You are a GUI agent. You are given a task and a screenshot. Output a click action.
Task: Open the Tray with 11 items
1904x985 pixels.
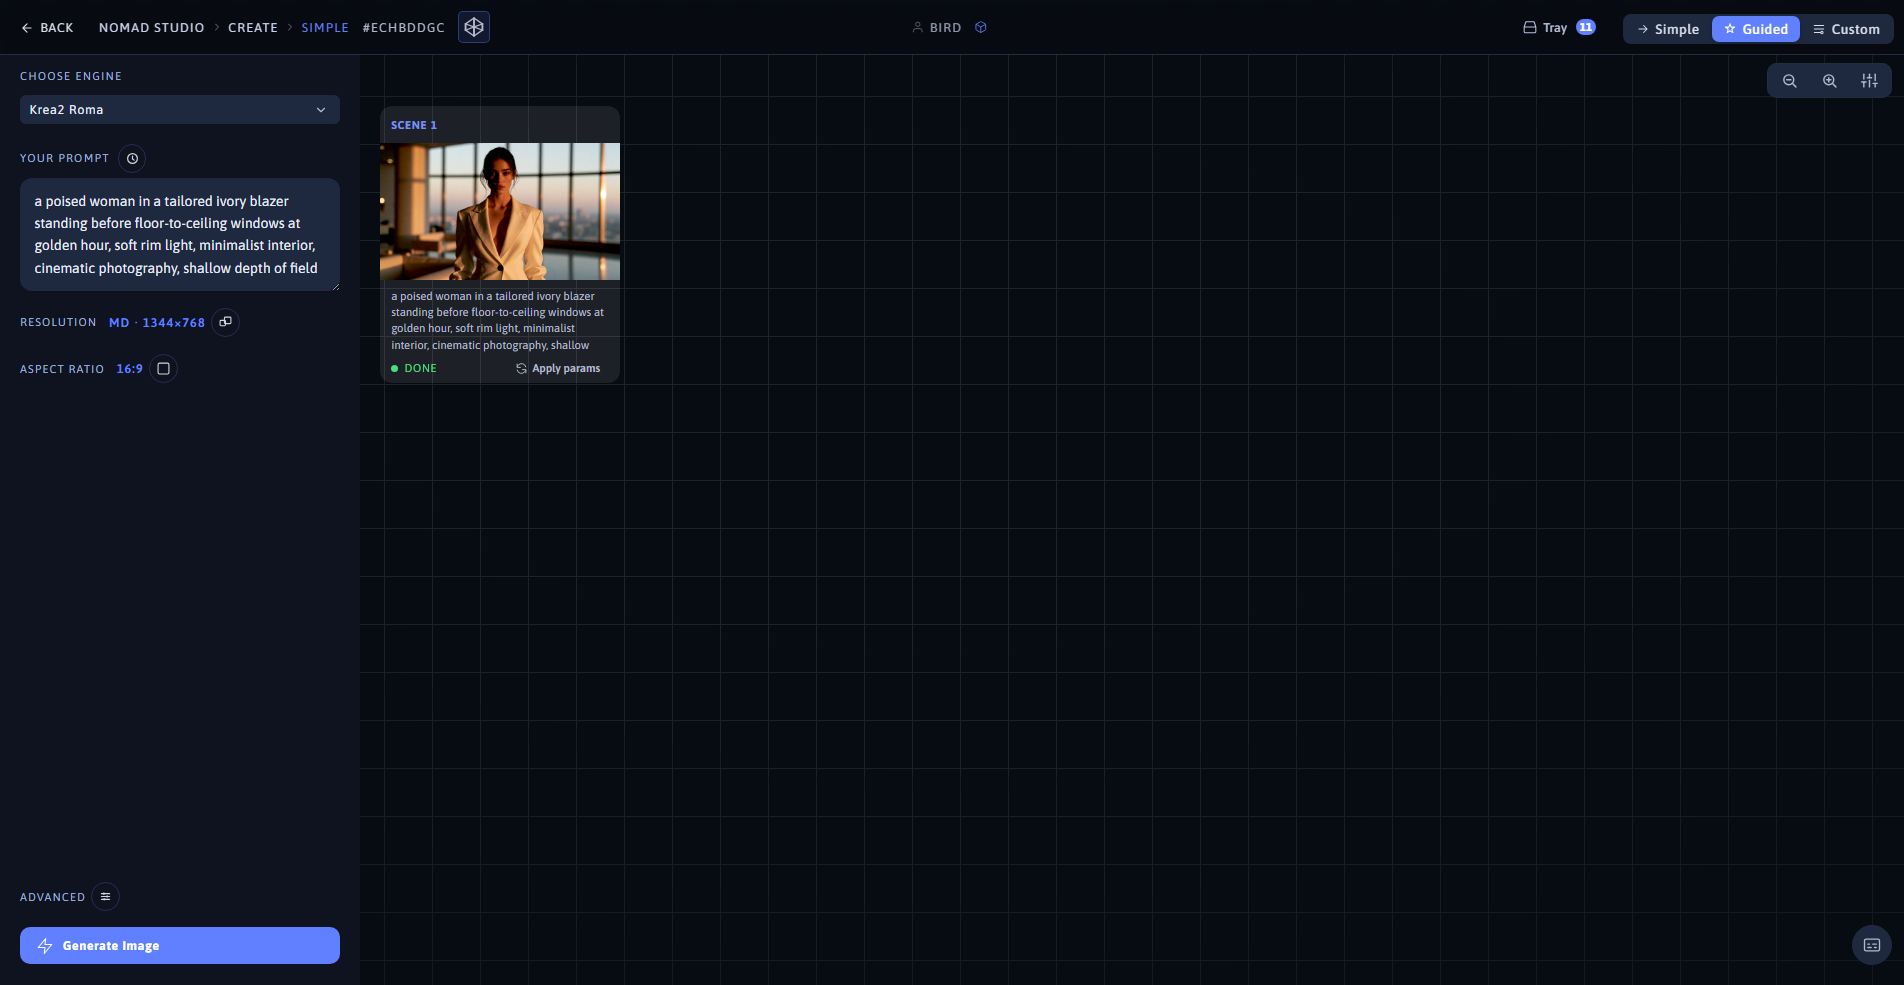tap(1558, 28)
